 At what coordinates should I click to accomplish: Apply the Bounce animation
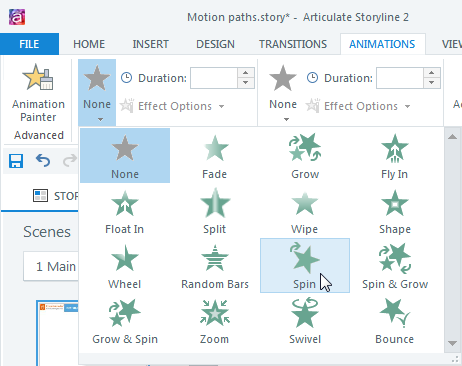[395, 321]
